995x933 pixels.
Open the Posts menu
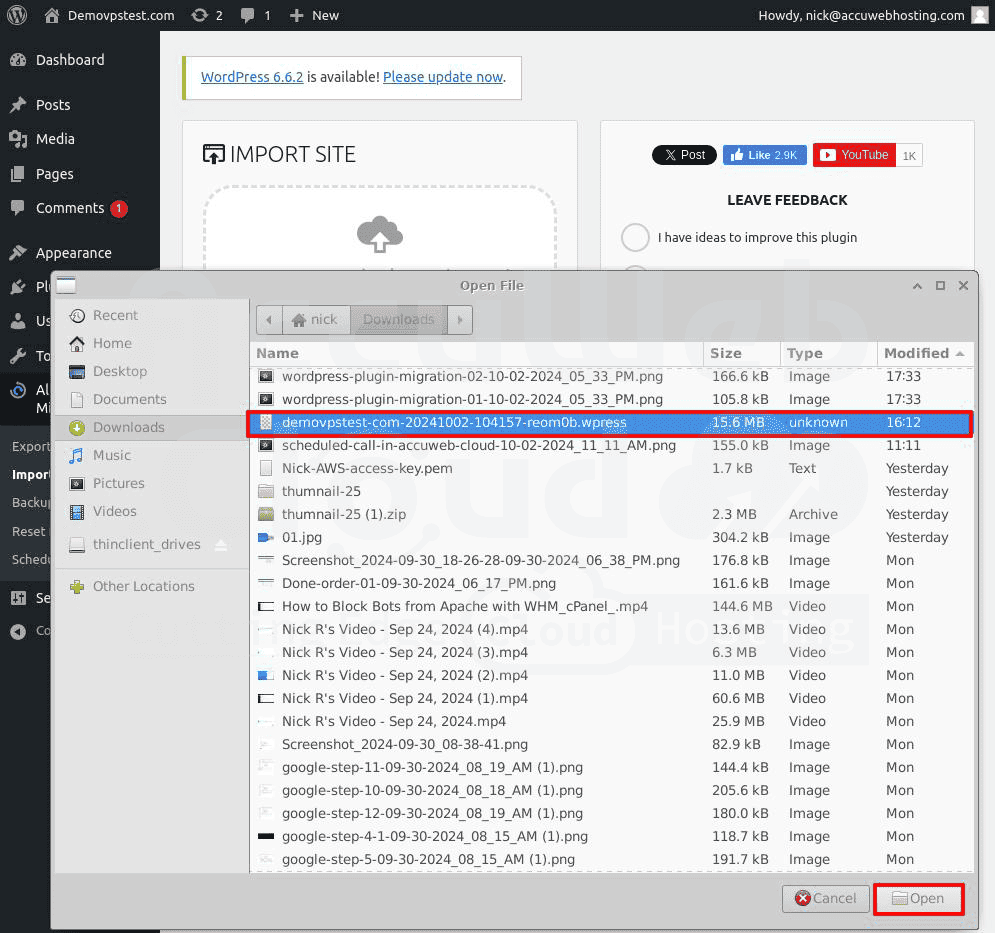tap(53, 105)
